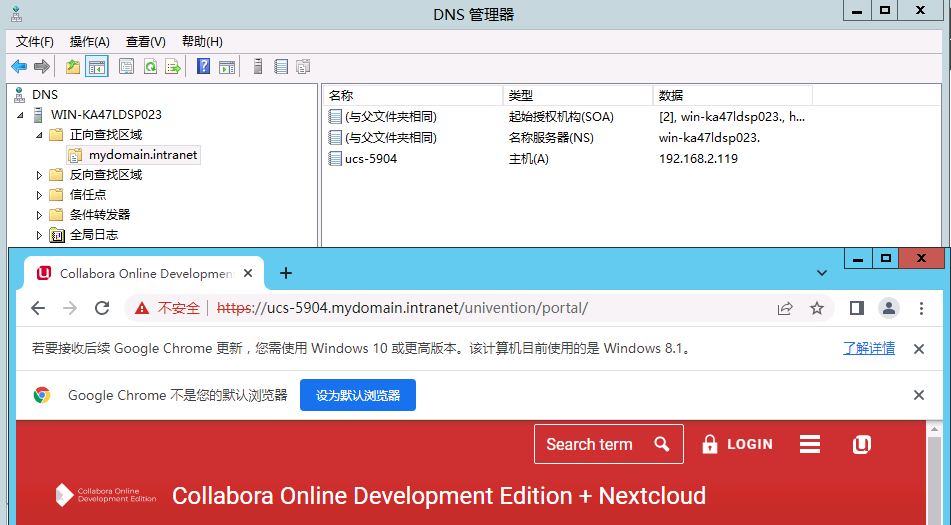
Task: Toggle show/hide console tree toolbar button
Action: tap(97, 67)
